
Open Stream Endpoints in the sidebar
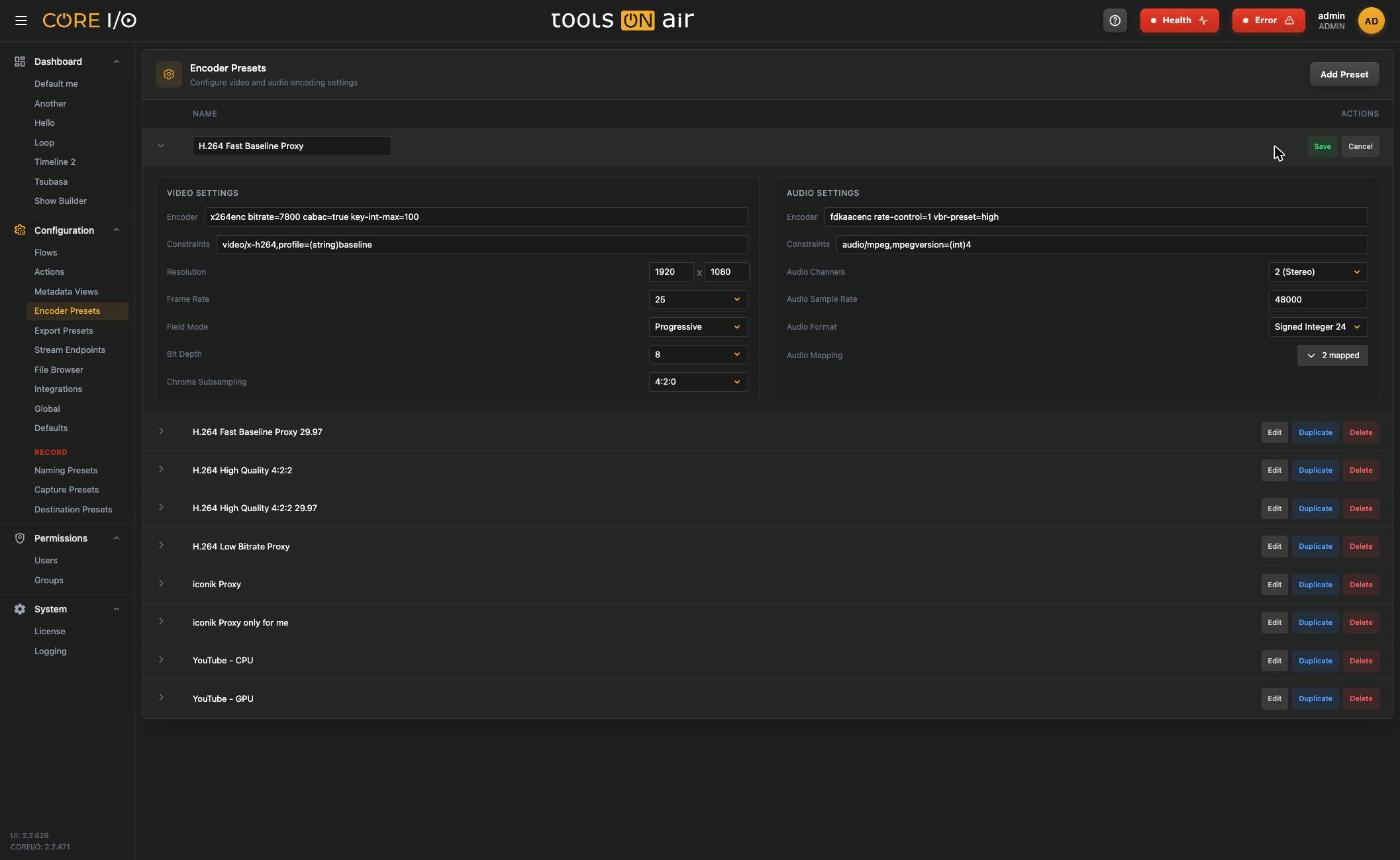[x=69, y=350]
